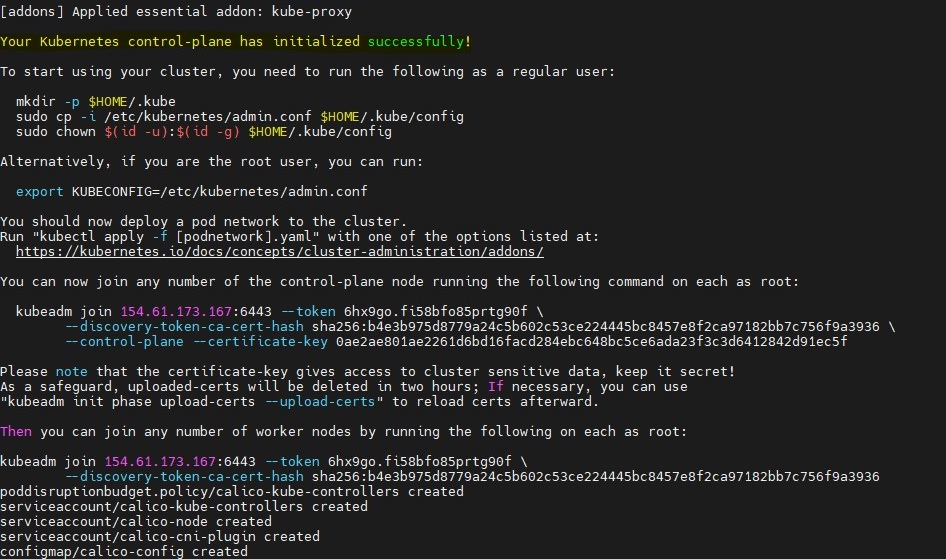Click the 'serviceaccount/calico-node created' line
Image resolution: width=946 pixels, height=559 pixels.
[136, 522]
